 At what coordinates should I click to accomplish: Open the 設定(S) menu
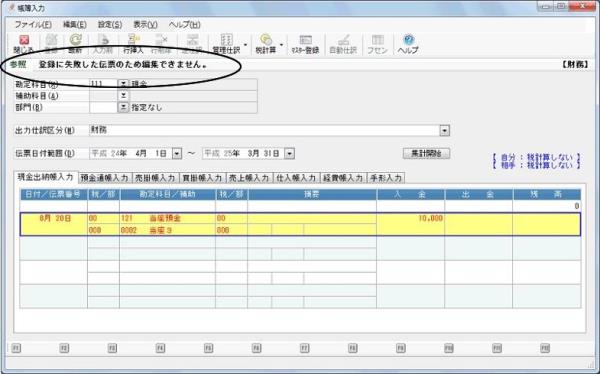click(x=110, y=24)
